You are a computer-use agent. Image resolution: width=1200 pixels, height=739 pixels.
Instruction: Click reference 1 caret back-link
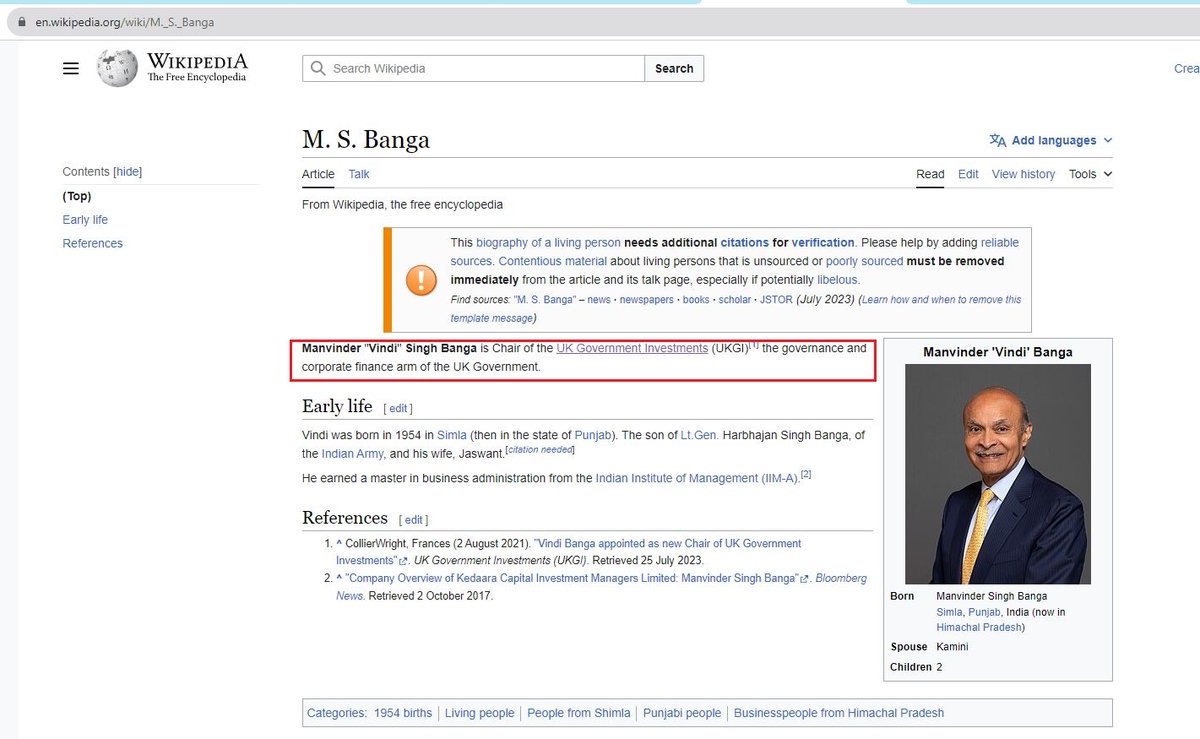click(339, 544)
